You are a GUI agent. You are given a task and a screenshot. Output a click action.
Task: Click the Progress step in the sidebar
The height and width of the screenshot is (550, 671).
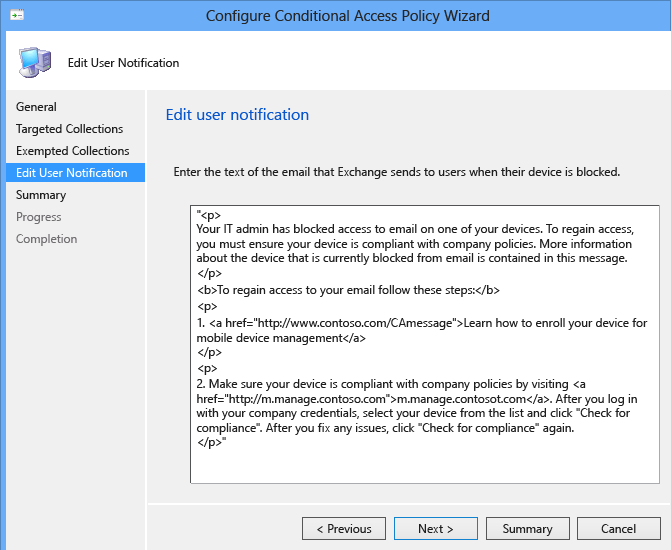point(39,217)
